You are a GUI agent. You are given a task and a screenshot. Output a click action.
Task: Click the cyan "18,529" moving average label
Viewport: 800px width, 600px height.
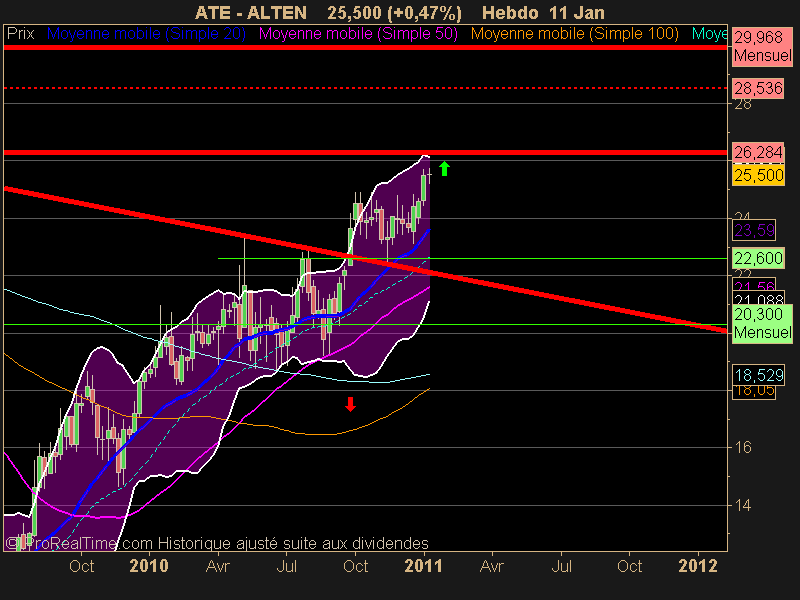tap(758, 375)
